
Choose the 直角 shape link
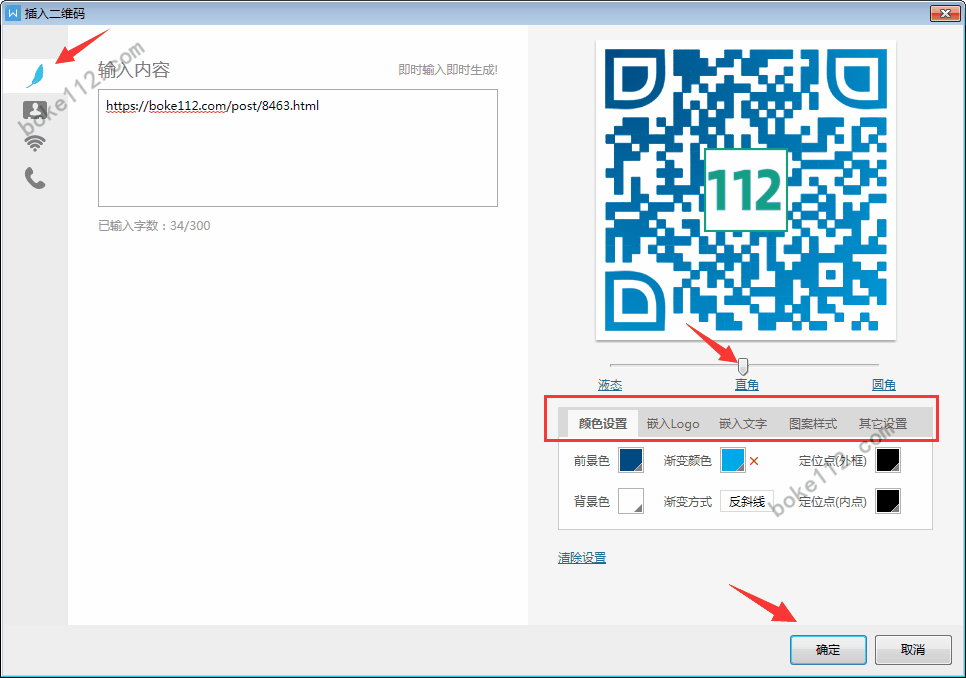click(x=747, y=385)
